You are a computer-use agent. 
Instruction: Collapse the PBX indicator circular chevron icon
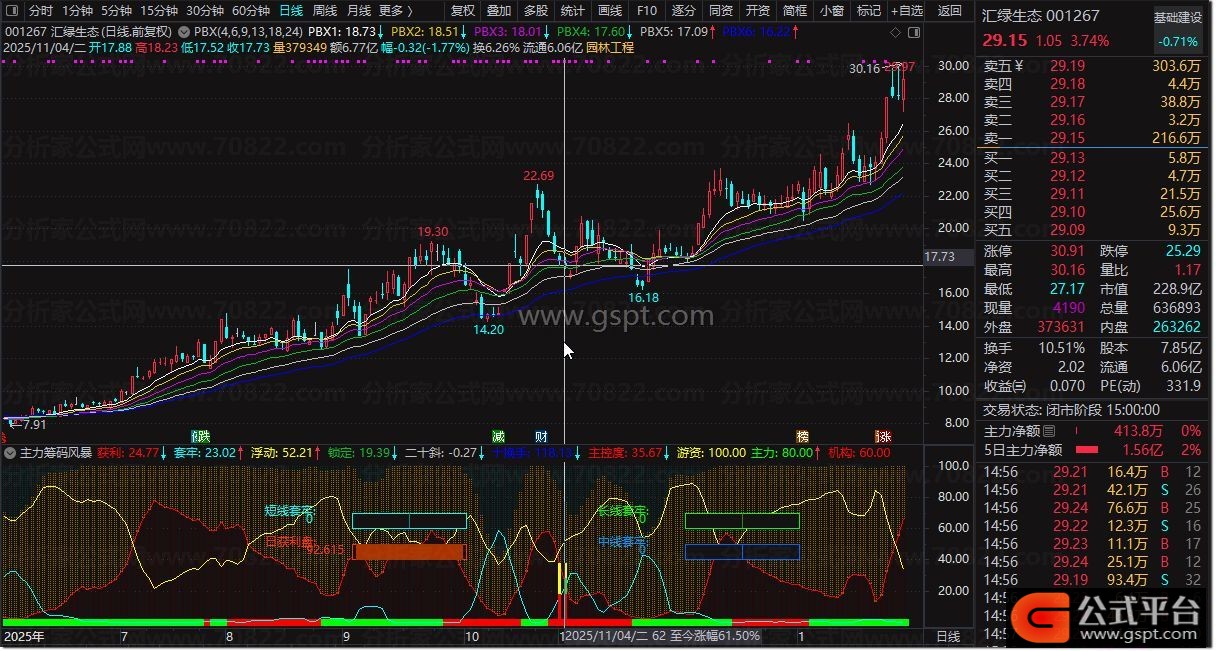183,32
